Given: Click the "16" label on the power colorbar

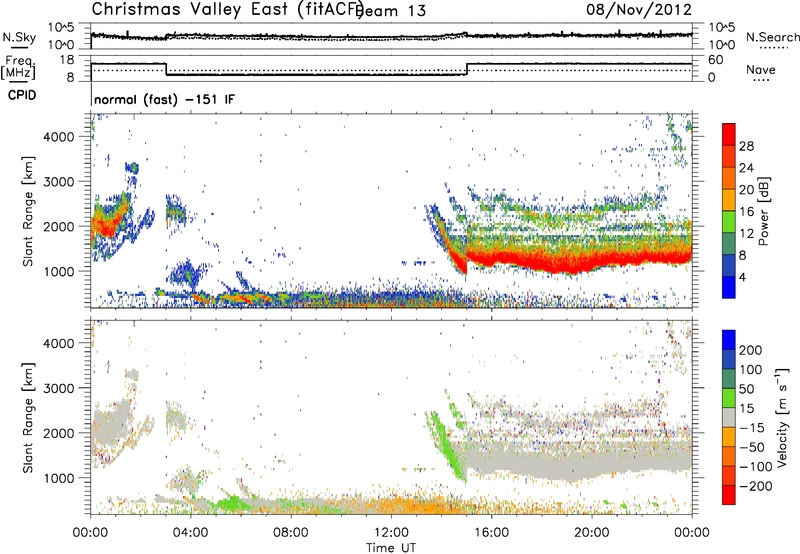Looking at the screenshot, I should click(x=746, y=212).
